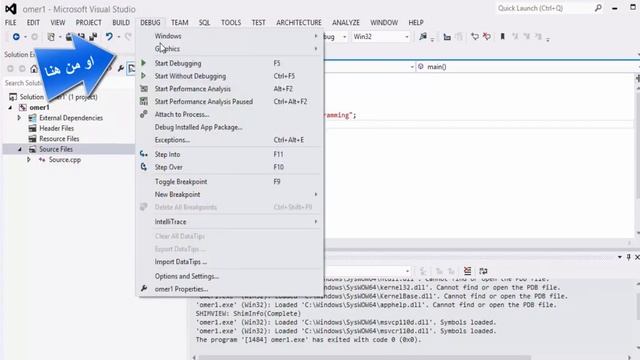
Task: Toggle word wrap in Output window
Action: point(483,271)
